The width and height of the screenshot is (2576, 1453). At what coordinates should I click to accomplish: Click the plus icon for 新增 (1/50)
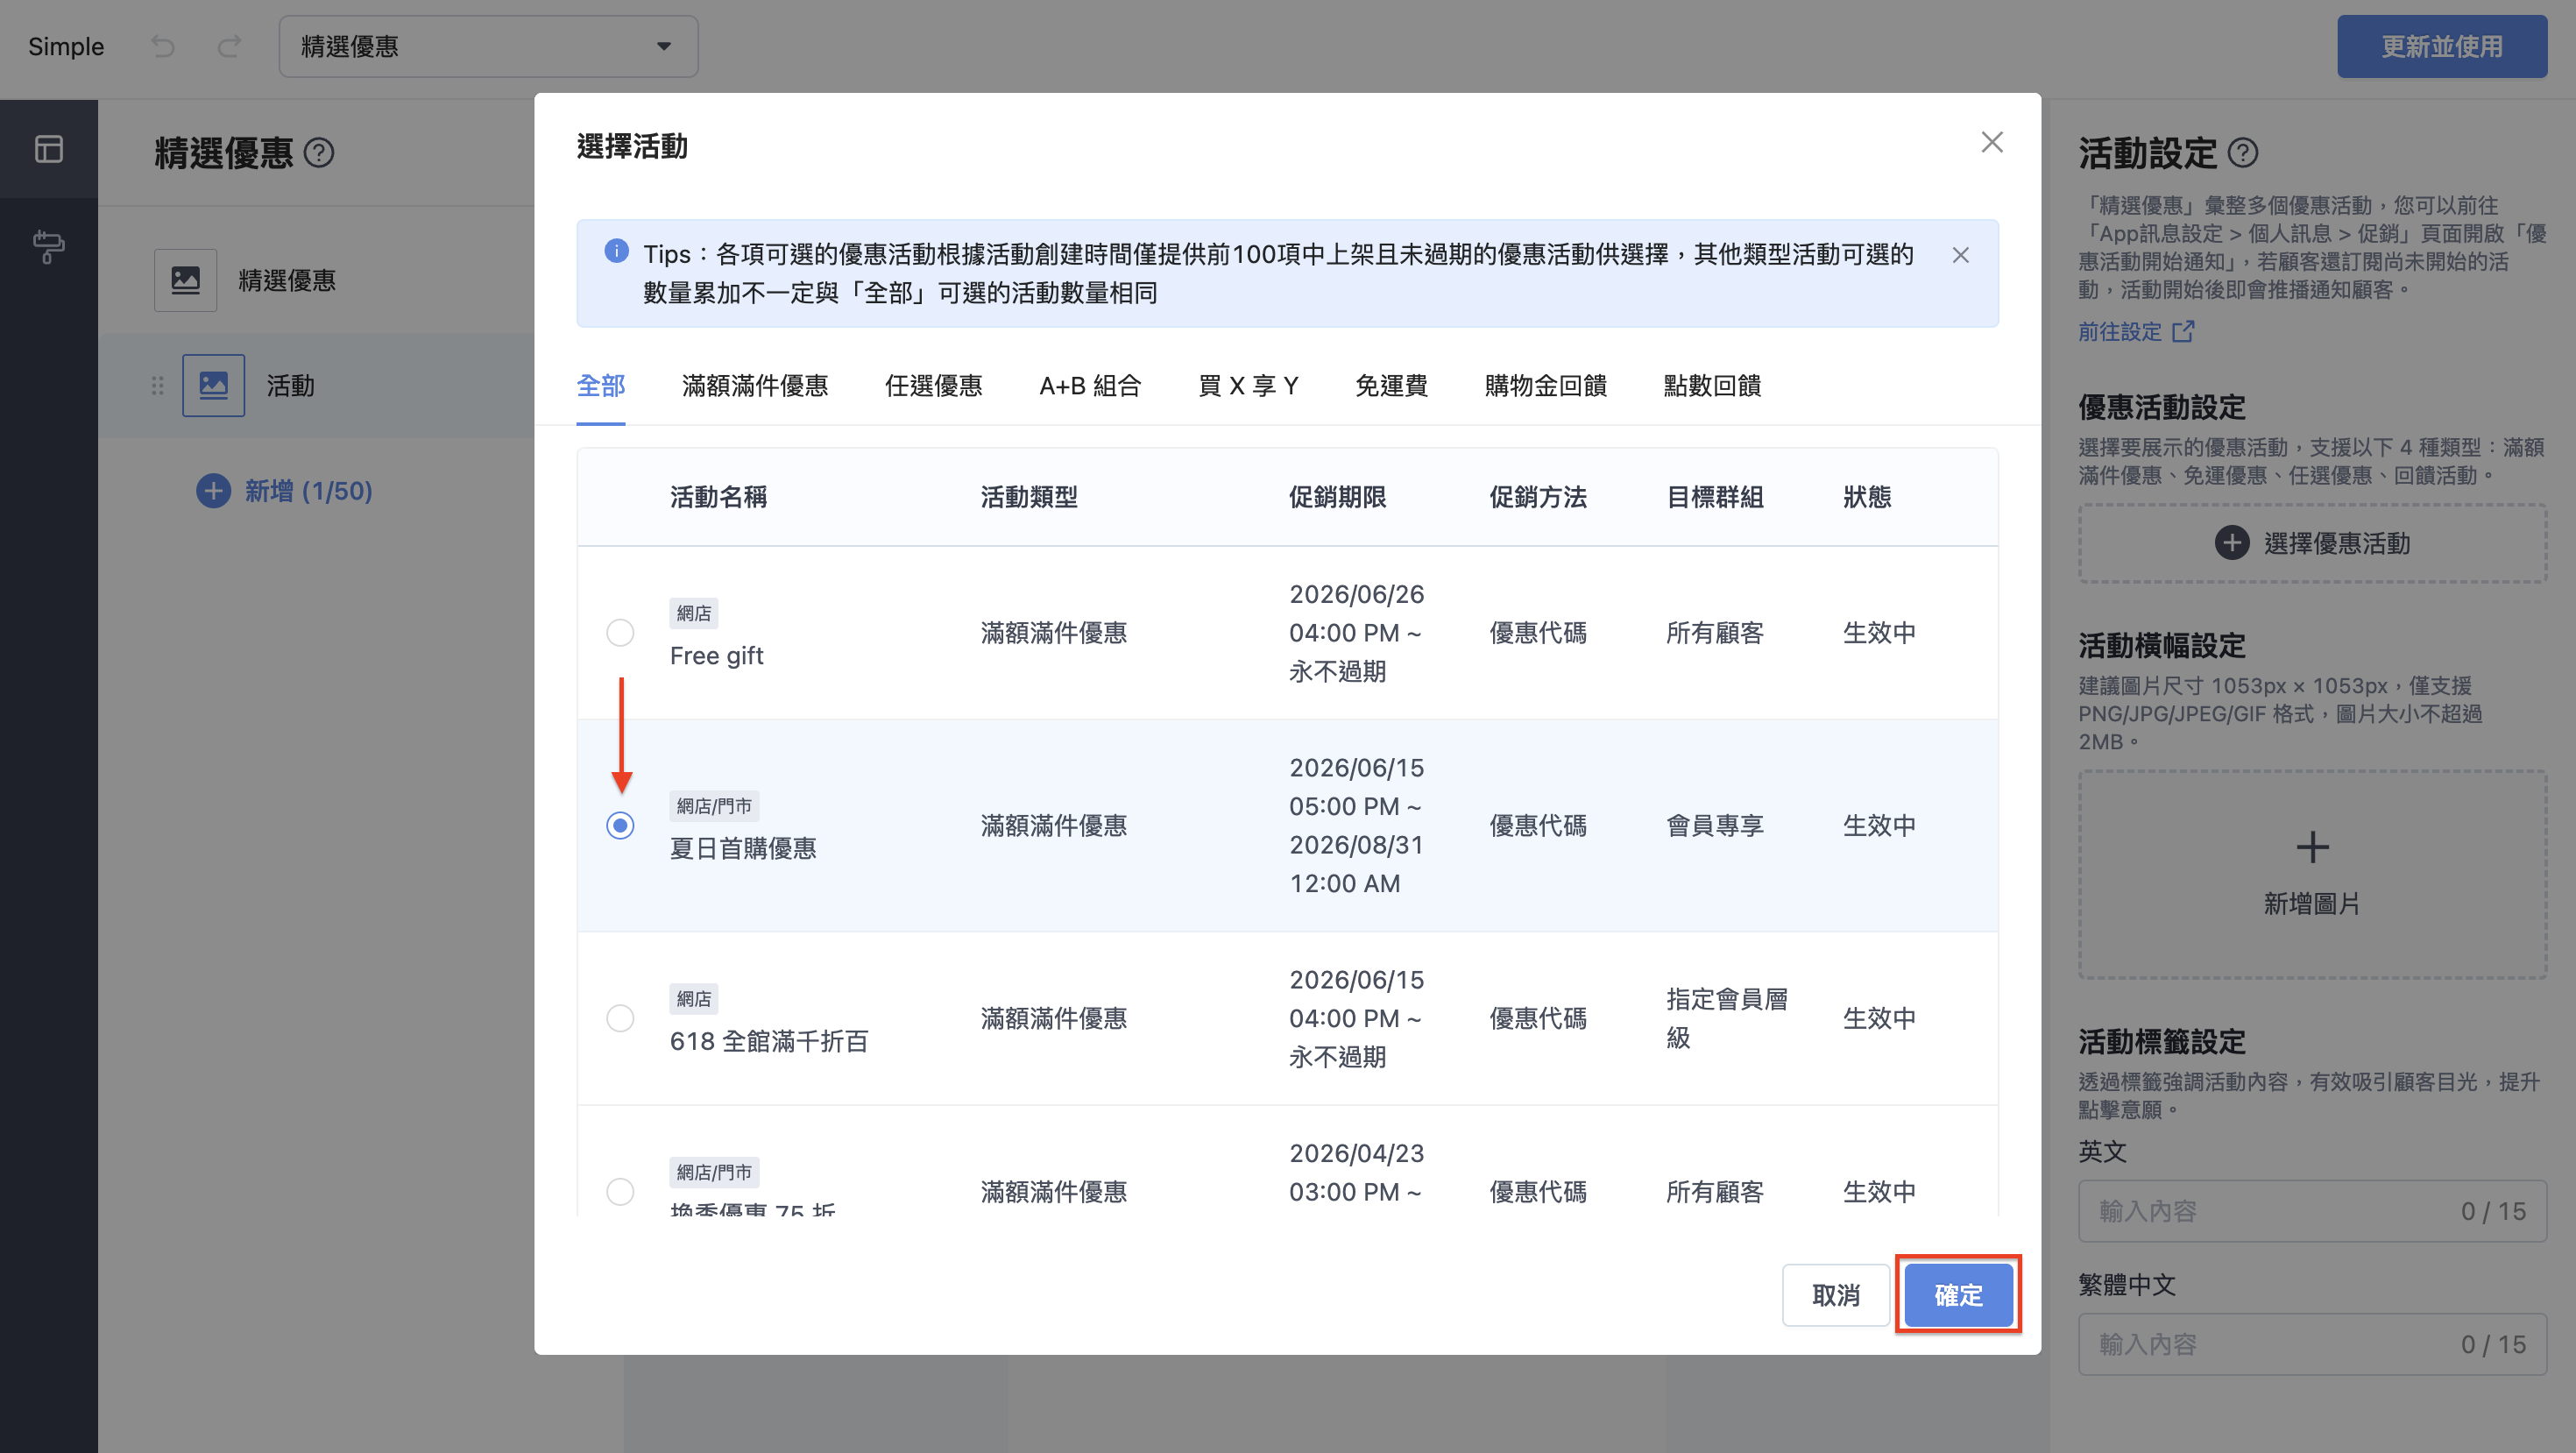213,491
